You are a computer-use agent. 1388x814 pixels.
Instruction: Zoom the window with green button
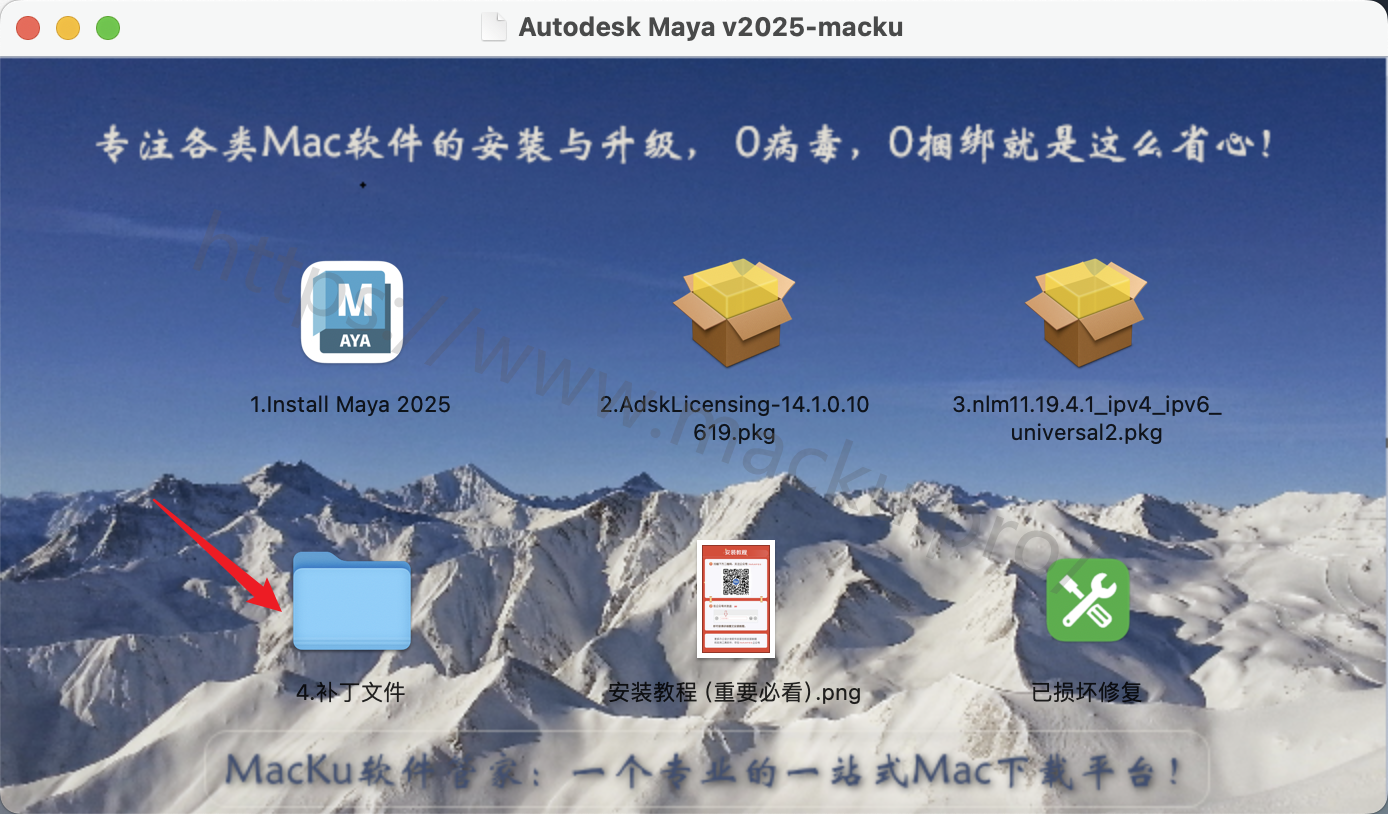108,28
